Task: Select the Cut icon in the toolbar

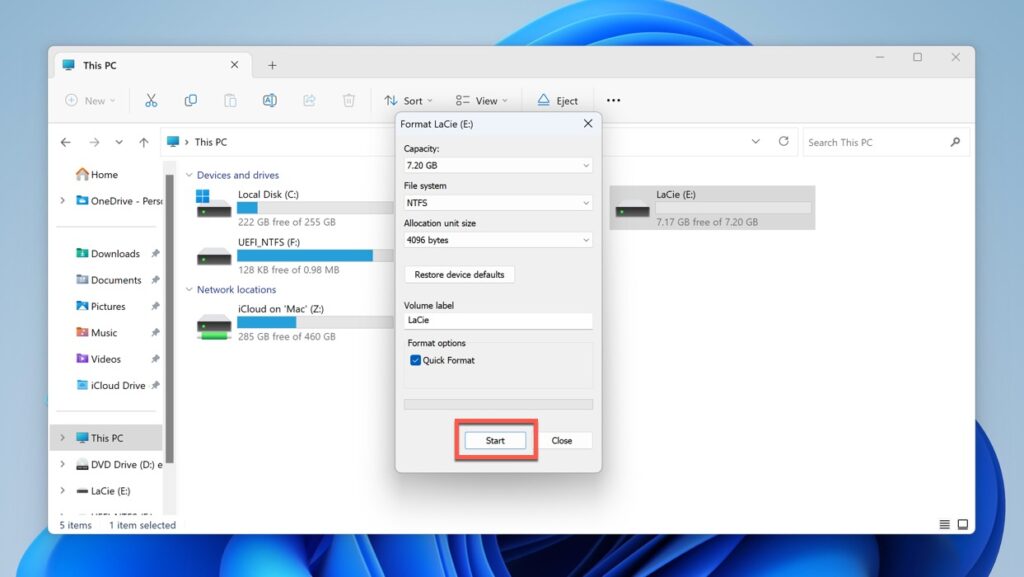Action: 152,100
